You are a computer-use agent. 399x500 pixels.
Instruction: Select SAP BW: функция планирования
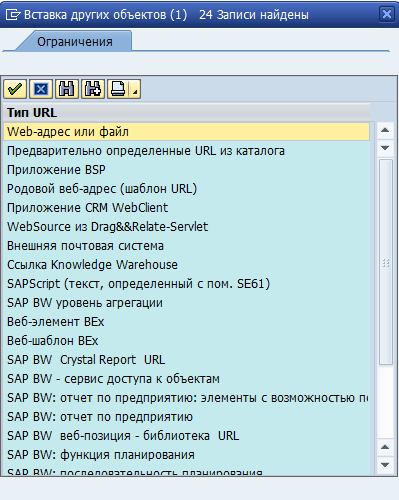click(187, 455)
